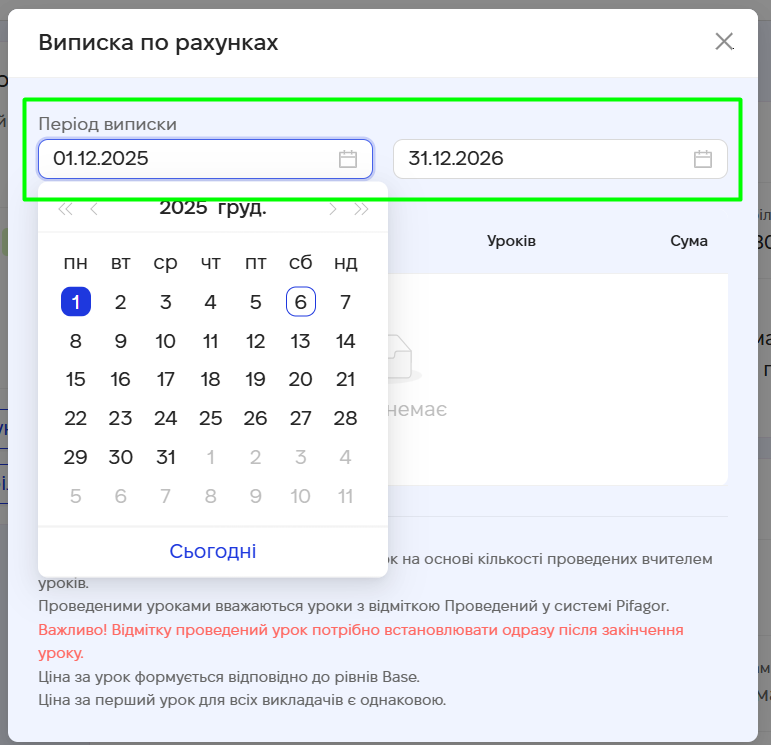The width and height of the screenshot is (771, 745).
Task: Pick December 6 in the calendar
Action: tap(300, 302)
